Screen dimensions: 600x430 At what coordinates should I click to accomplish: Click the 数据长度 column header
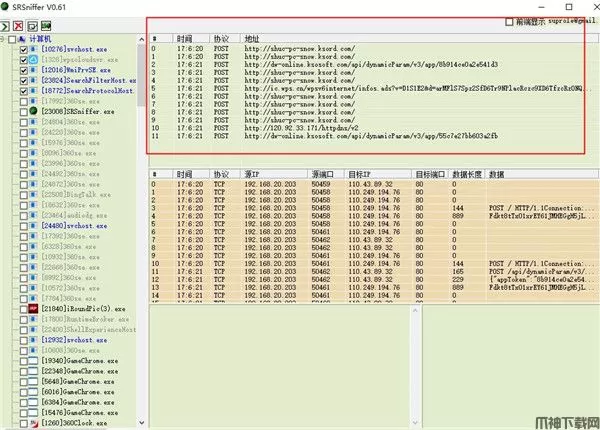click(x=466, y=174)
